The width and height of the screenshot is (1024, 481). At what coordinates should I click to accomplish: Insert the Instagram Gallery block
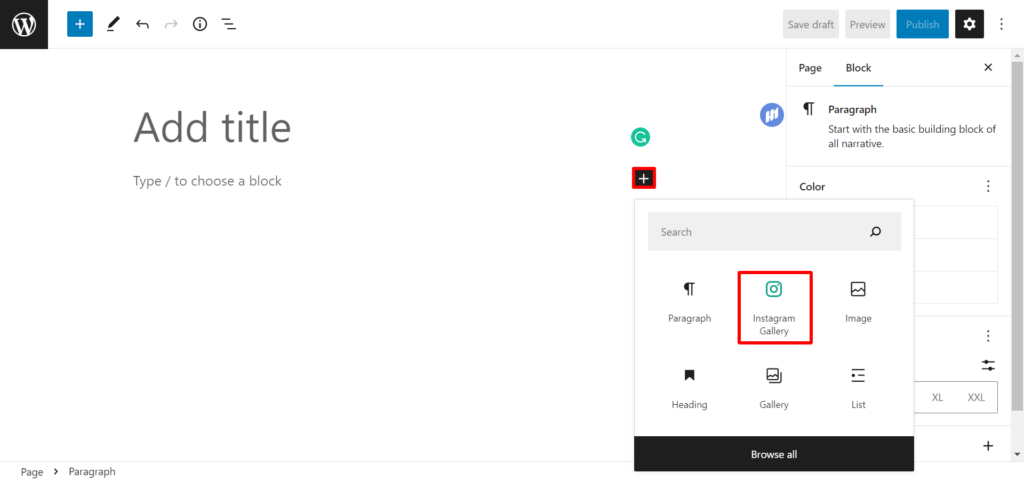tap(774, 307)
